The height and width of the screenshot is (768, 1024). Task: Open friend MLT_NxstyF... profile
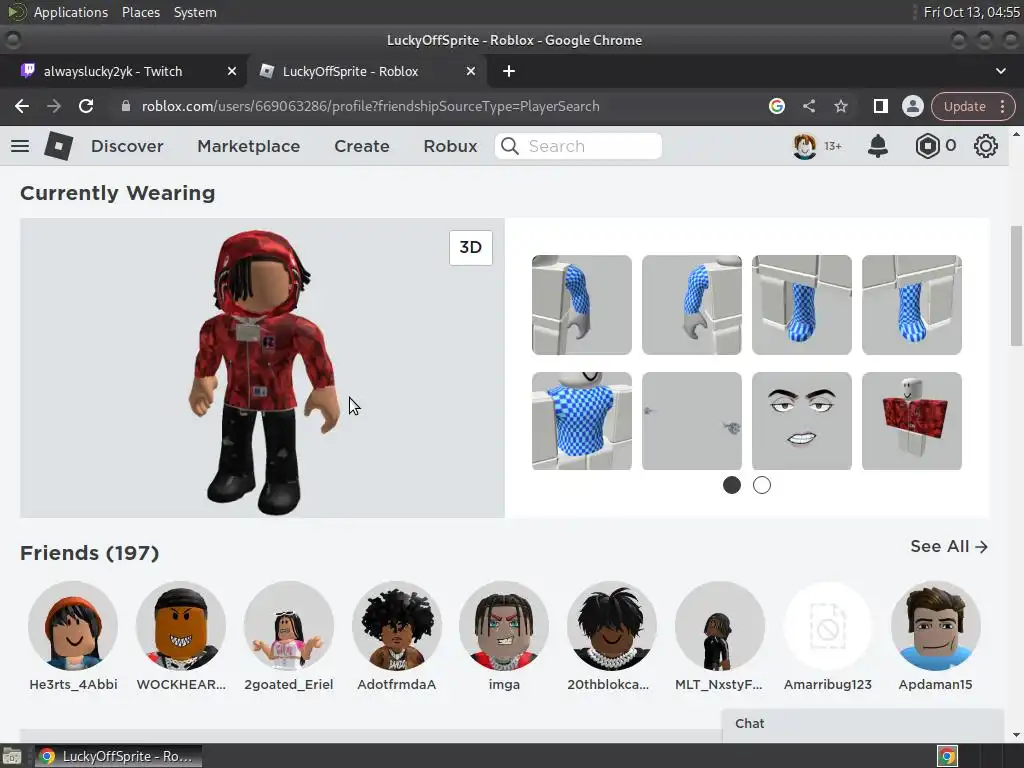coord(720,636)
